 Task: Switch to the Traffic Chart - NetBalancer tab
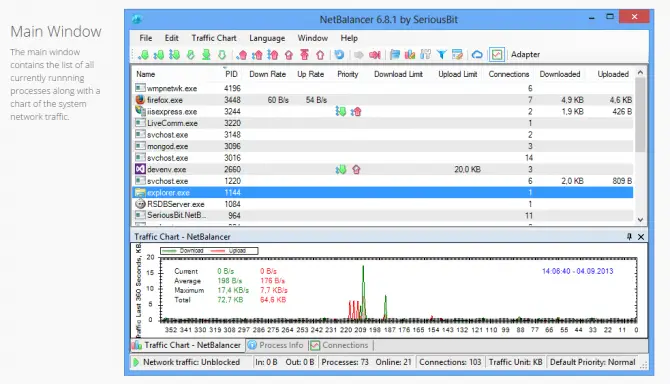tap(187, 345)
